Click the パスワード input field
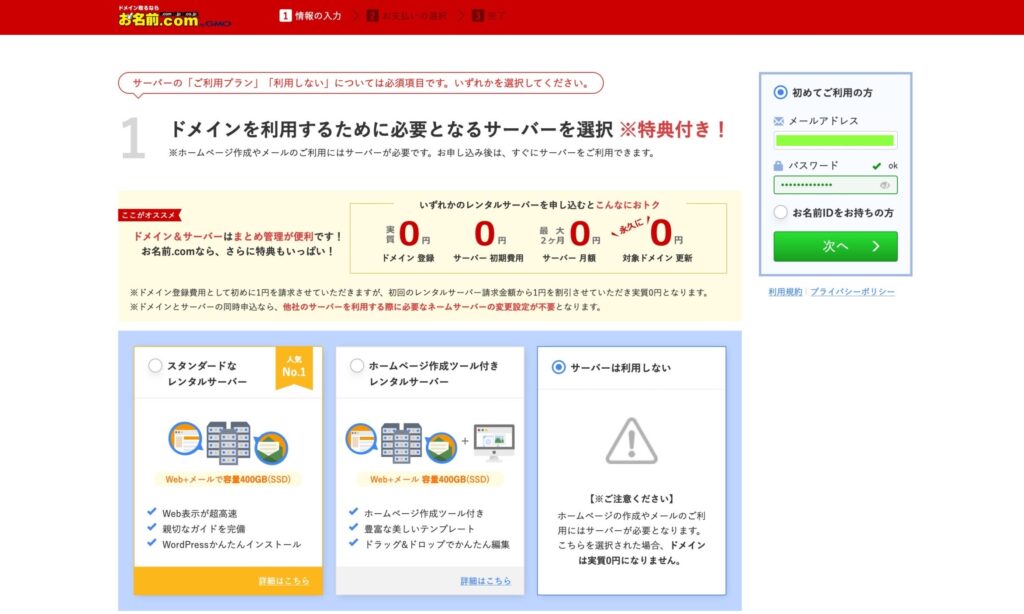The image size is (1024, 614). pos(835,185)
